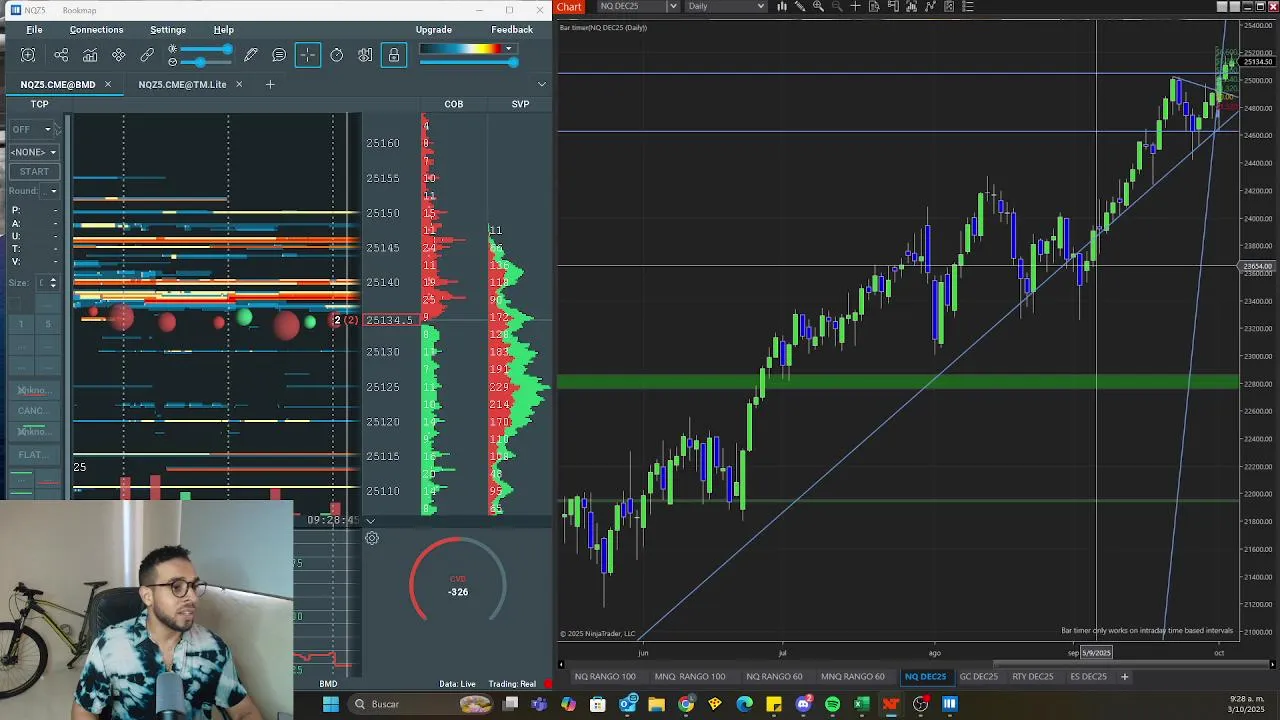The image size is (1280, 720).
Task: Open Spotify from the taskbar
Action: click(x=832, y=705)
